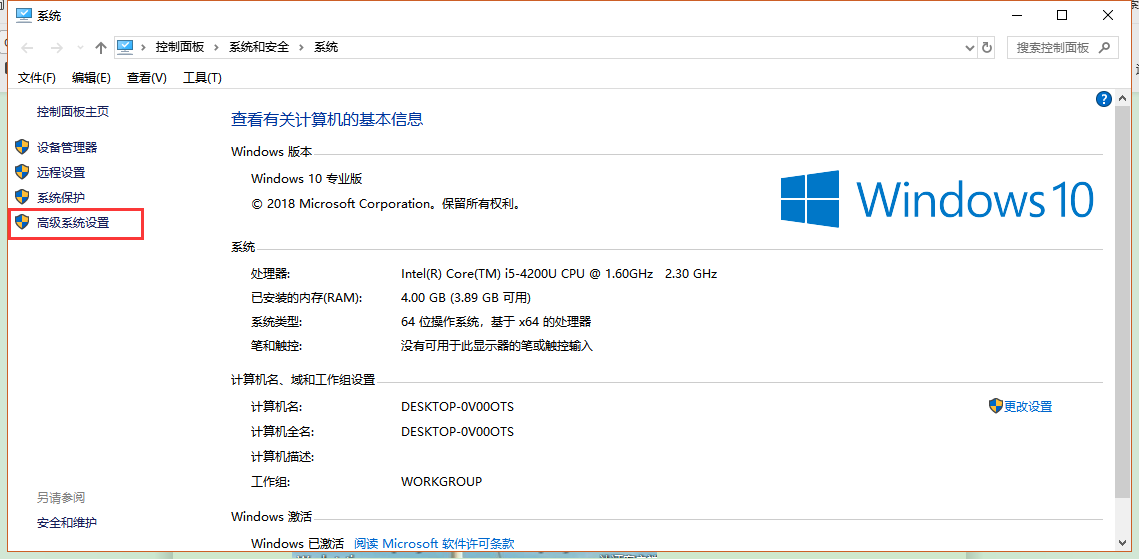Screen dimensions: 1139x559
Task: Click DESKTOP-0V00OTS beside 计算机全名
Action: click(458, 431)
